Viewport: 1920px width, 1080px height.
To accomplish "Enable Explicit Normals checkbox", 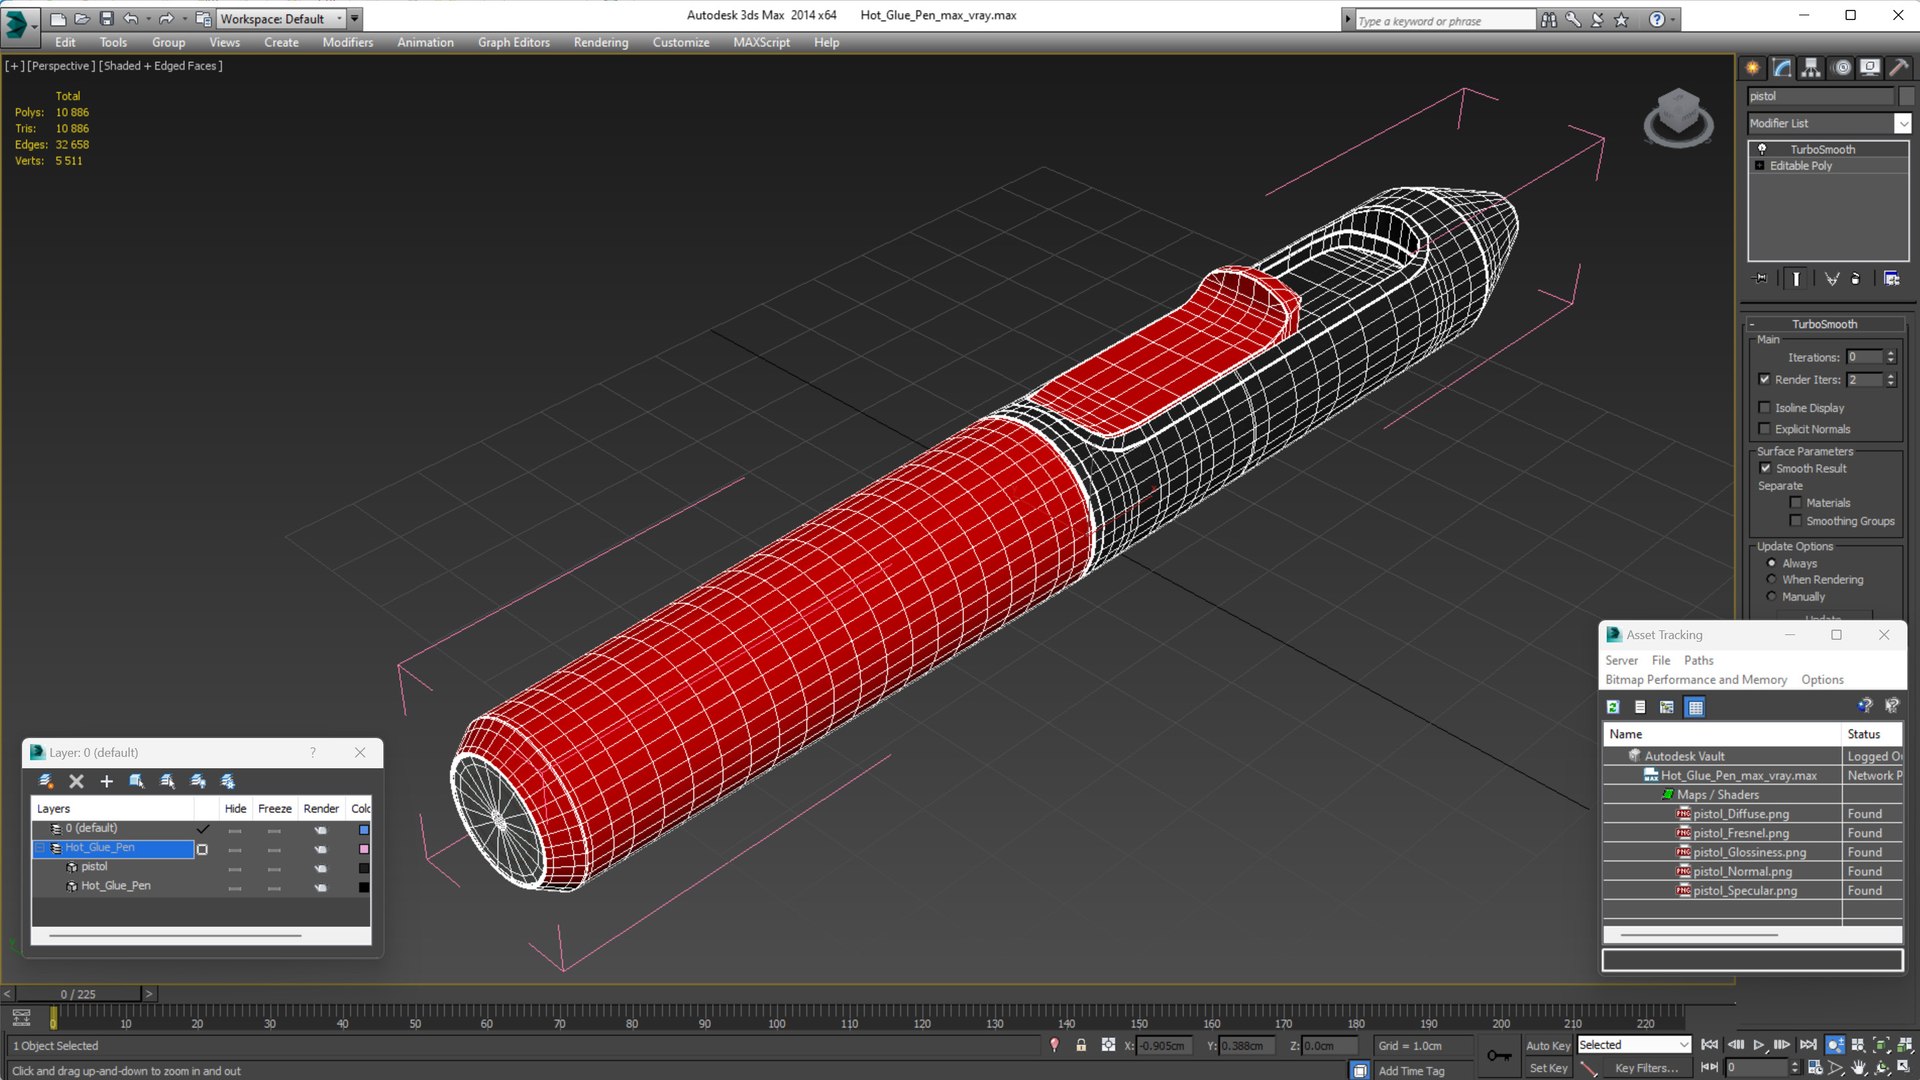I will [1765, 429].
